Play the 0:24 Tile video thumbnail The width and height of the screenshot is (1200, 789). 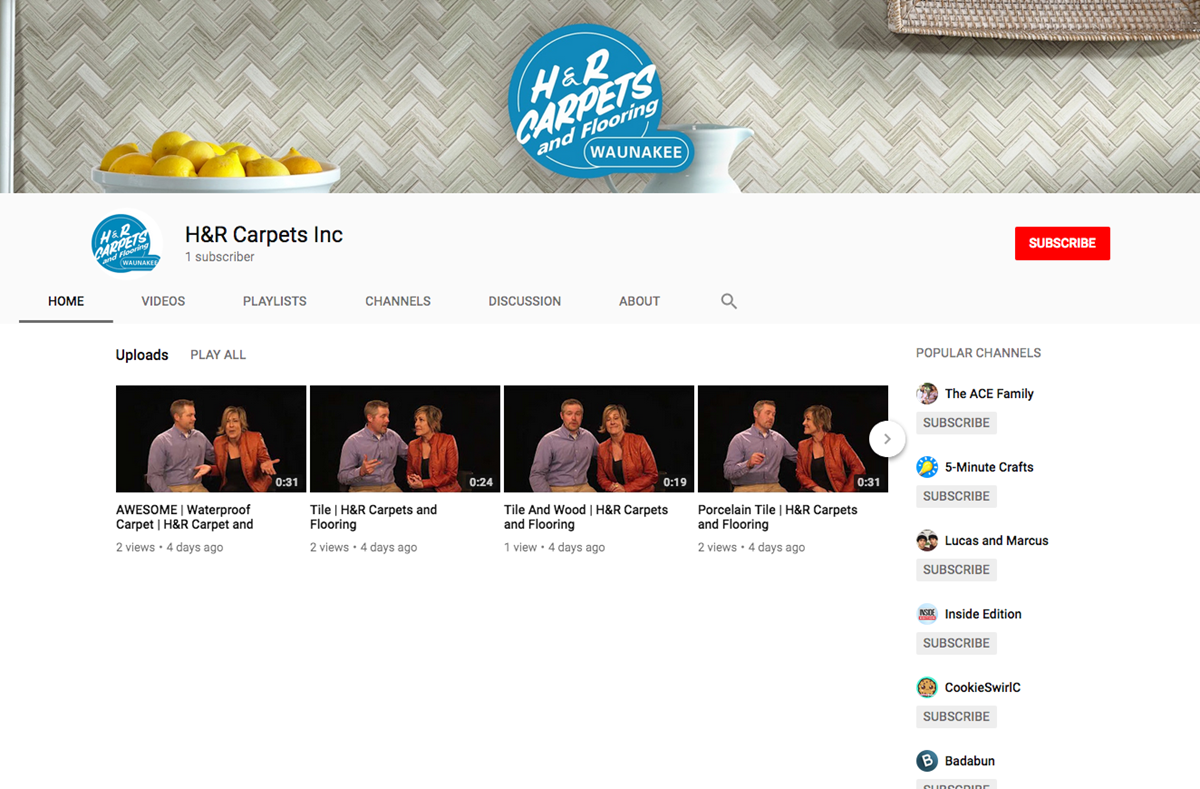[405, 439]
